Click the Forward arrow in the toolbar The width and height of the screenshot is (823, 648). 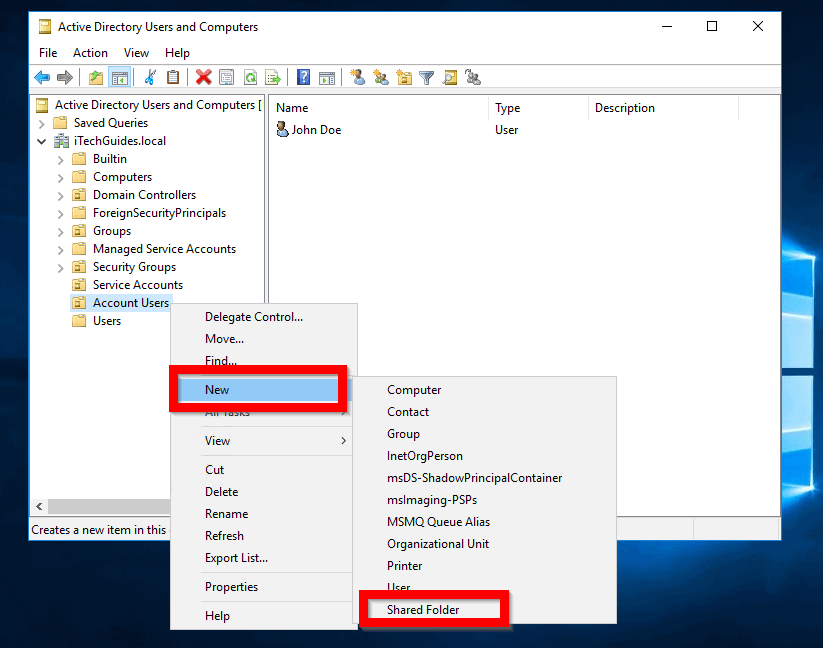(x=65, y=78)
